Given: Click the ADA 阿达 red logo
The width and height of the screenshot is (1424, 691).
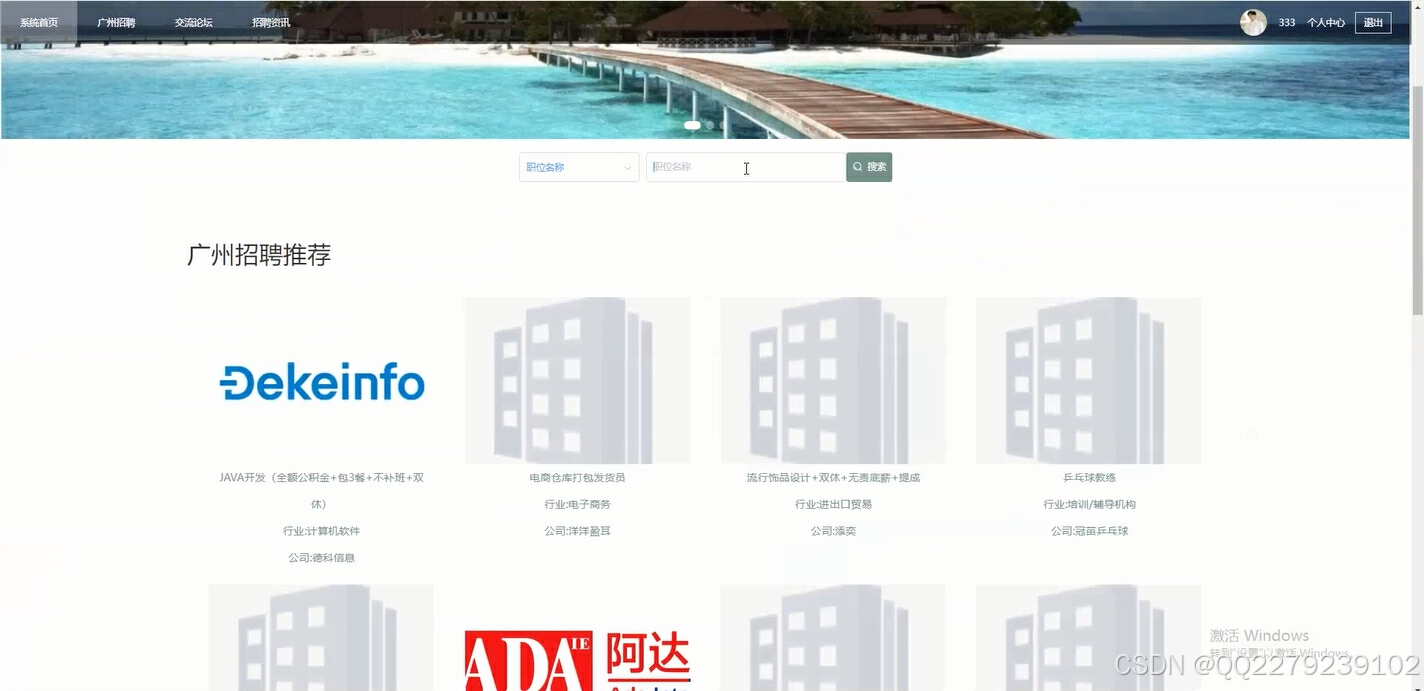Looking at the screenshot, I should 577,658.
